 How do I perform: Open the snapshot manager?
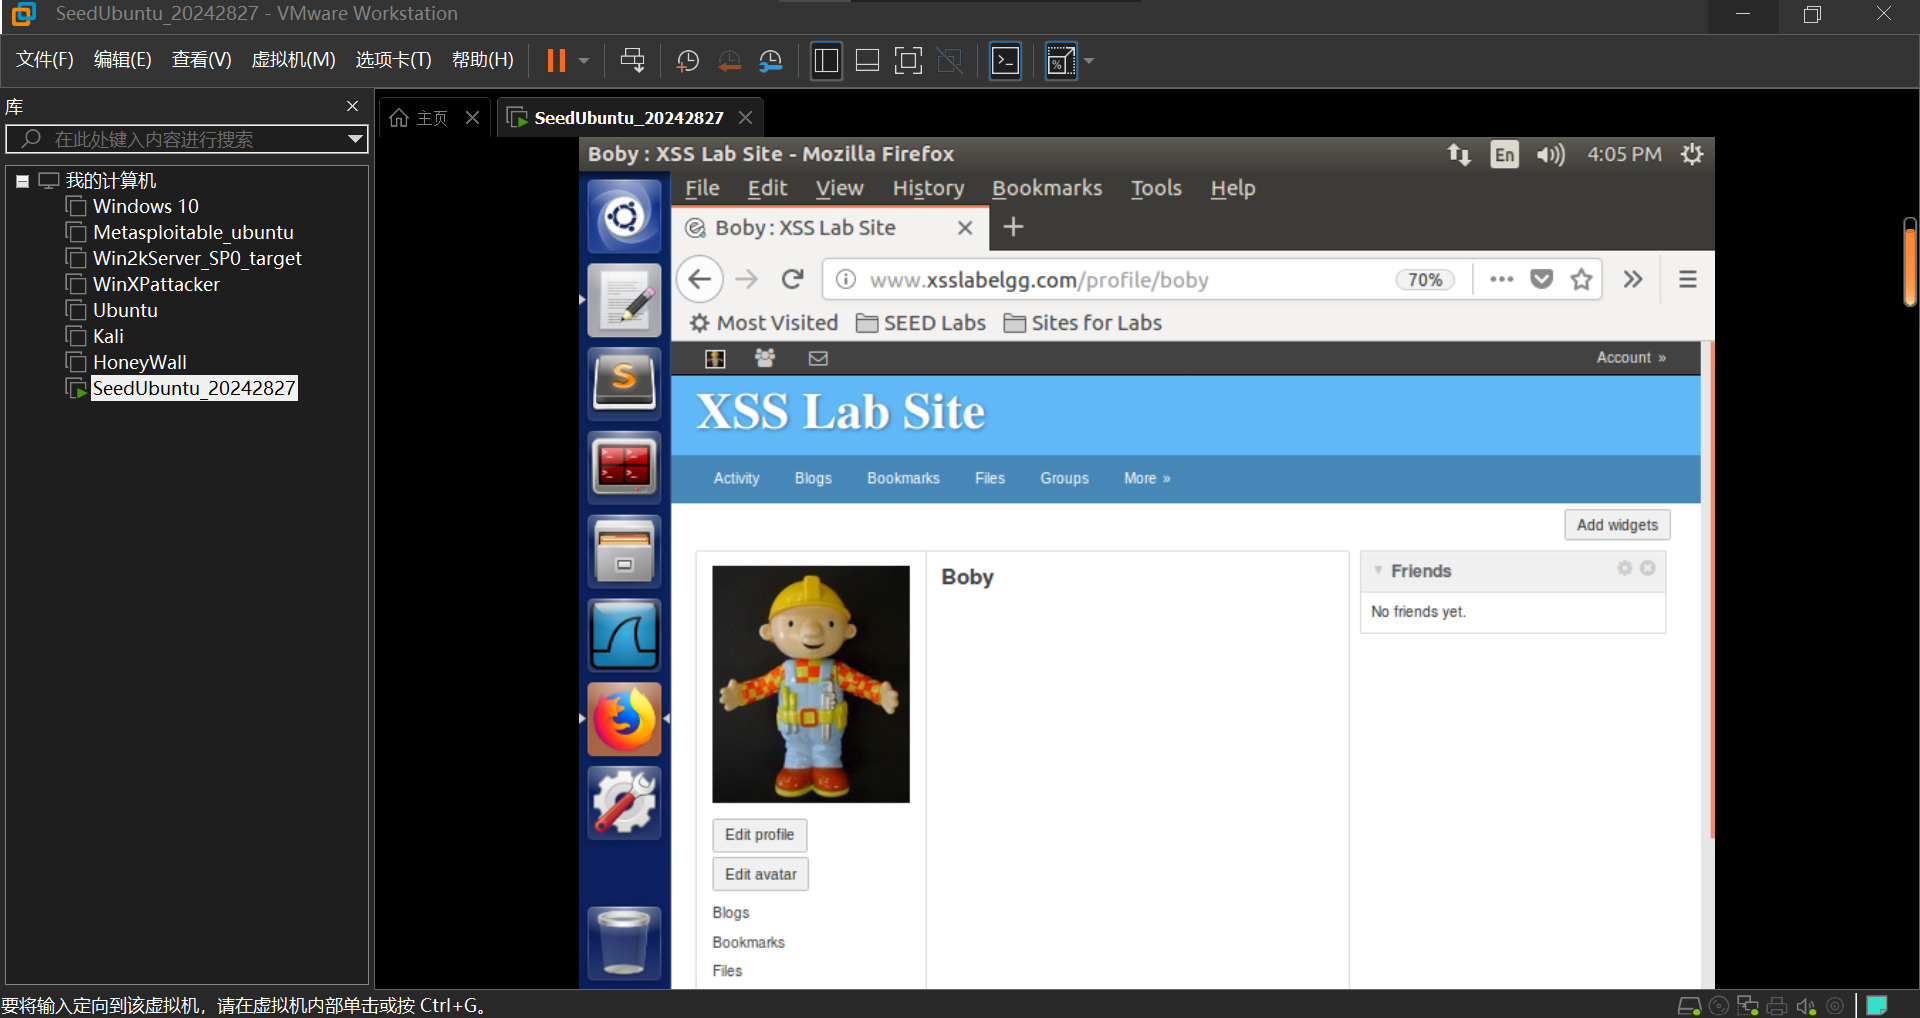(771, 61)
